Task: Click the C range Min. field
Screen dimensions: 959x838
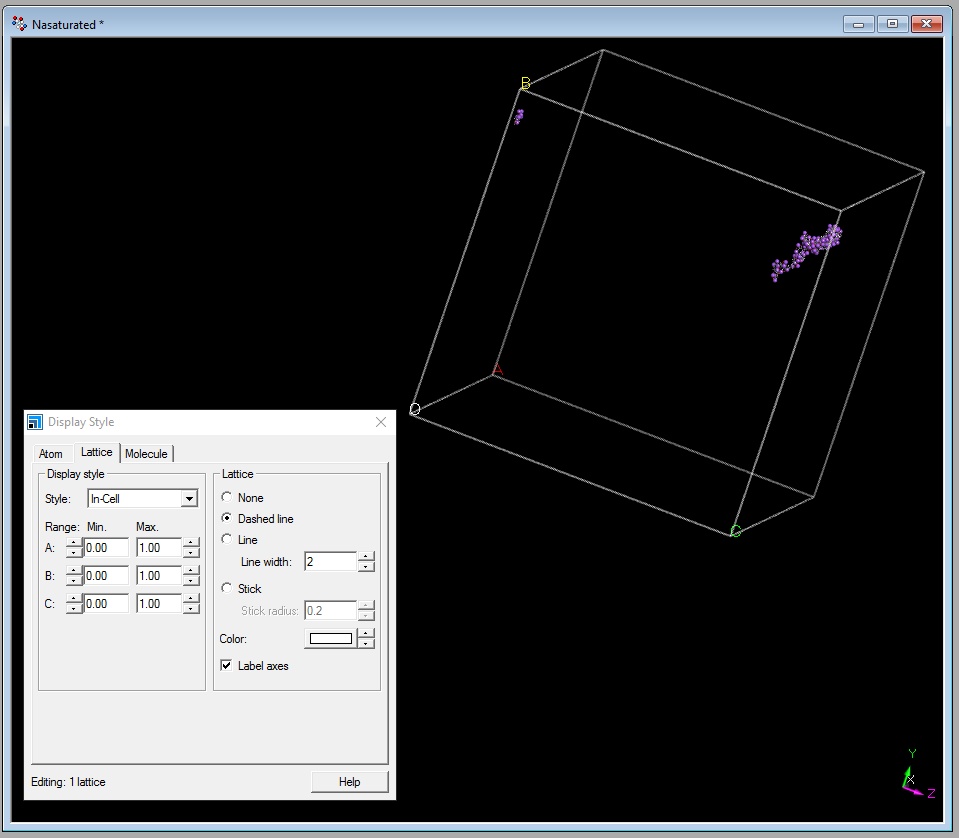Action: (x=106, y=604)
